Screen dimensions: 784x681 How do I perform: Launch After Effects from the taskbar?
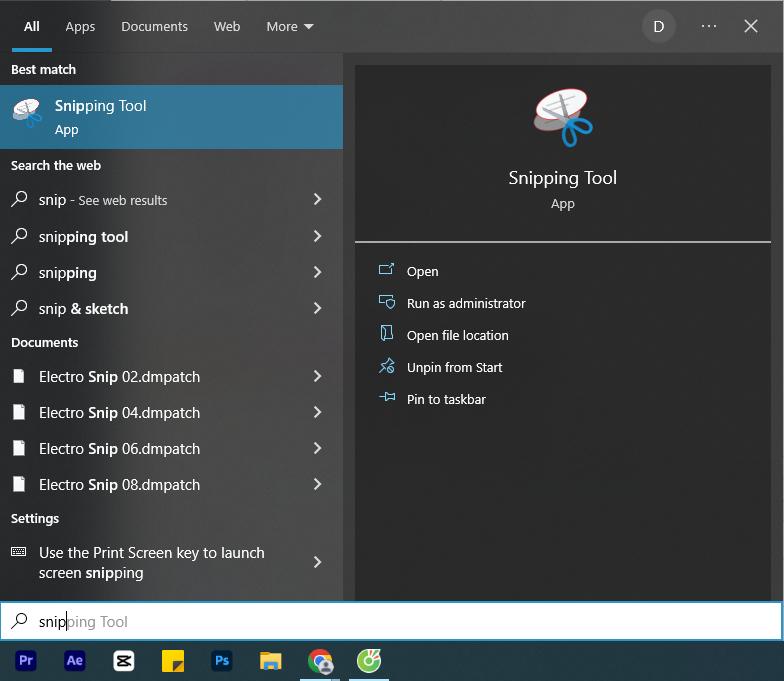pyautogui.click(x=75, y=660)
